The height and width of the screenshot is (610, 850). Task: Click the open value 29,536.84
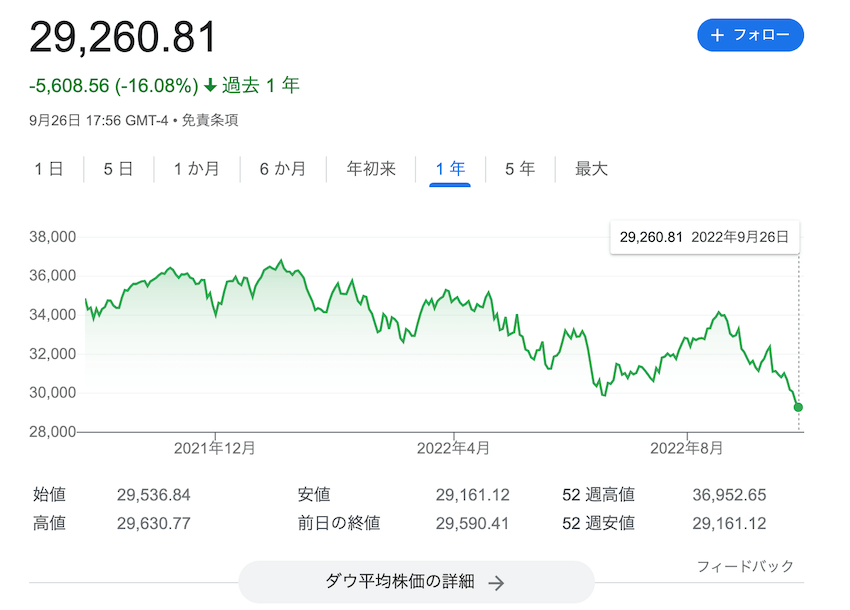tap(153, 495)
